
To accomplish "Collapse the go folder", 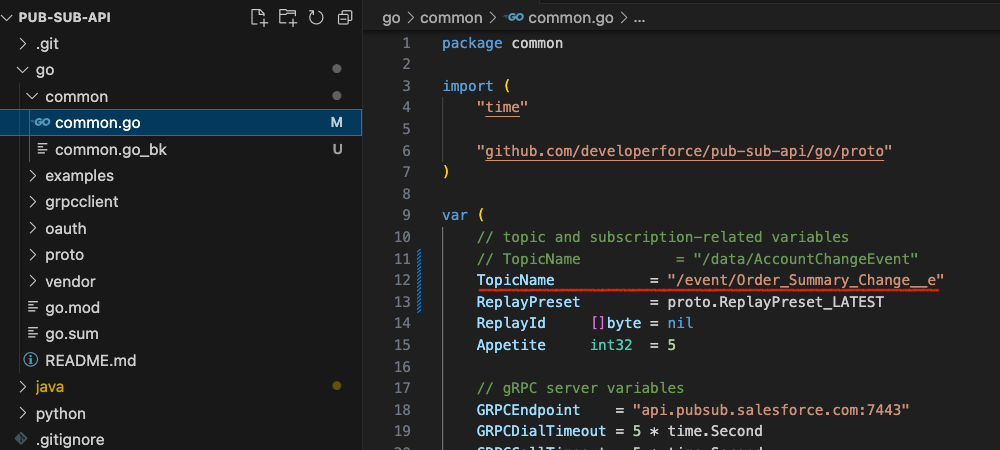I will (23, 70).
